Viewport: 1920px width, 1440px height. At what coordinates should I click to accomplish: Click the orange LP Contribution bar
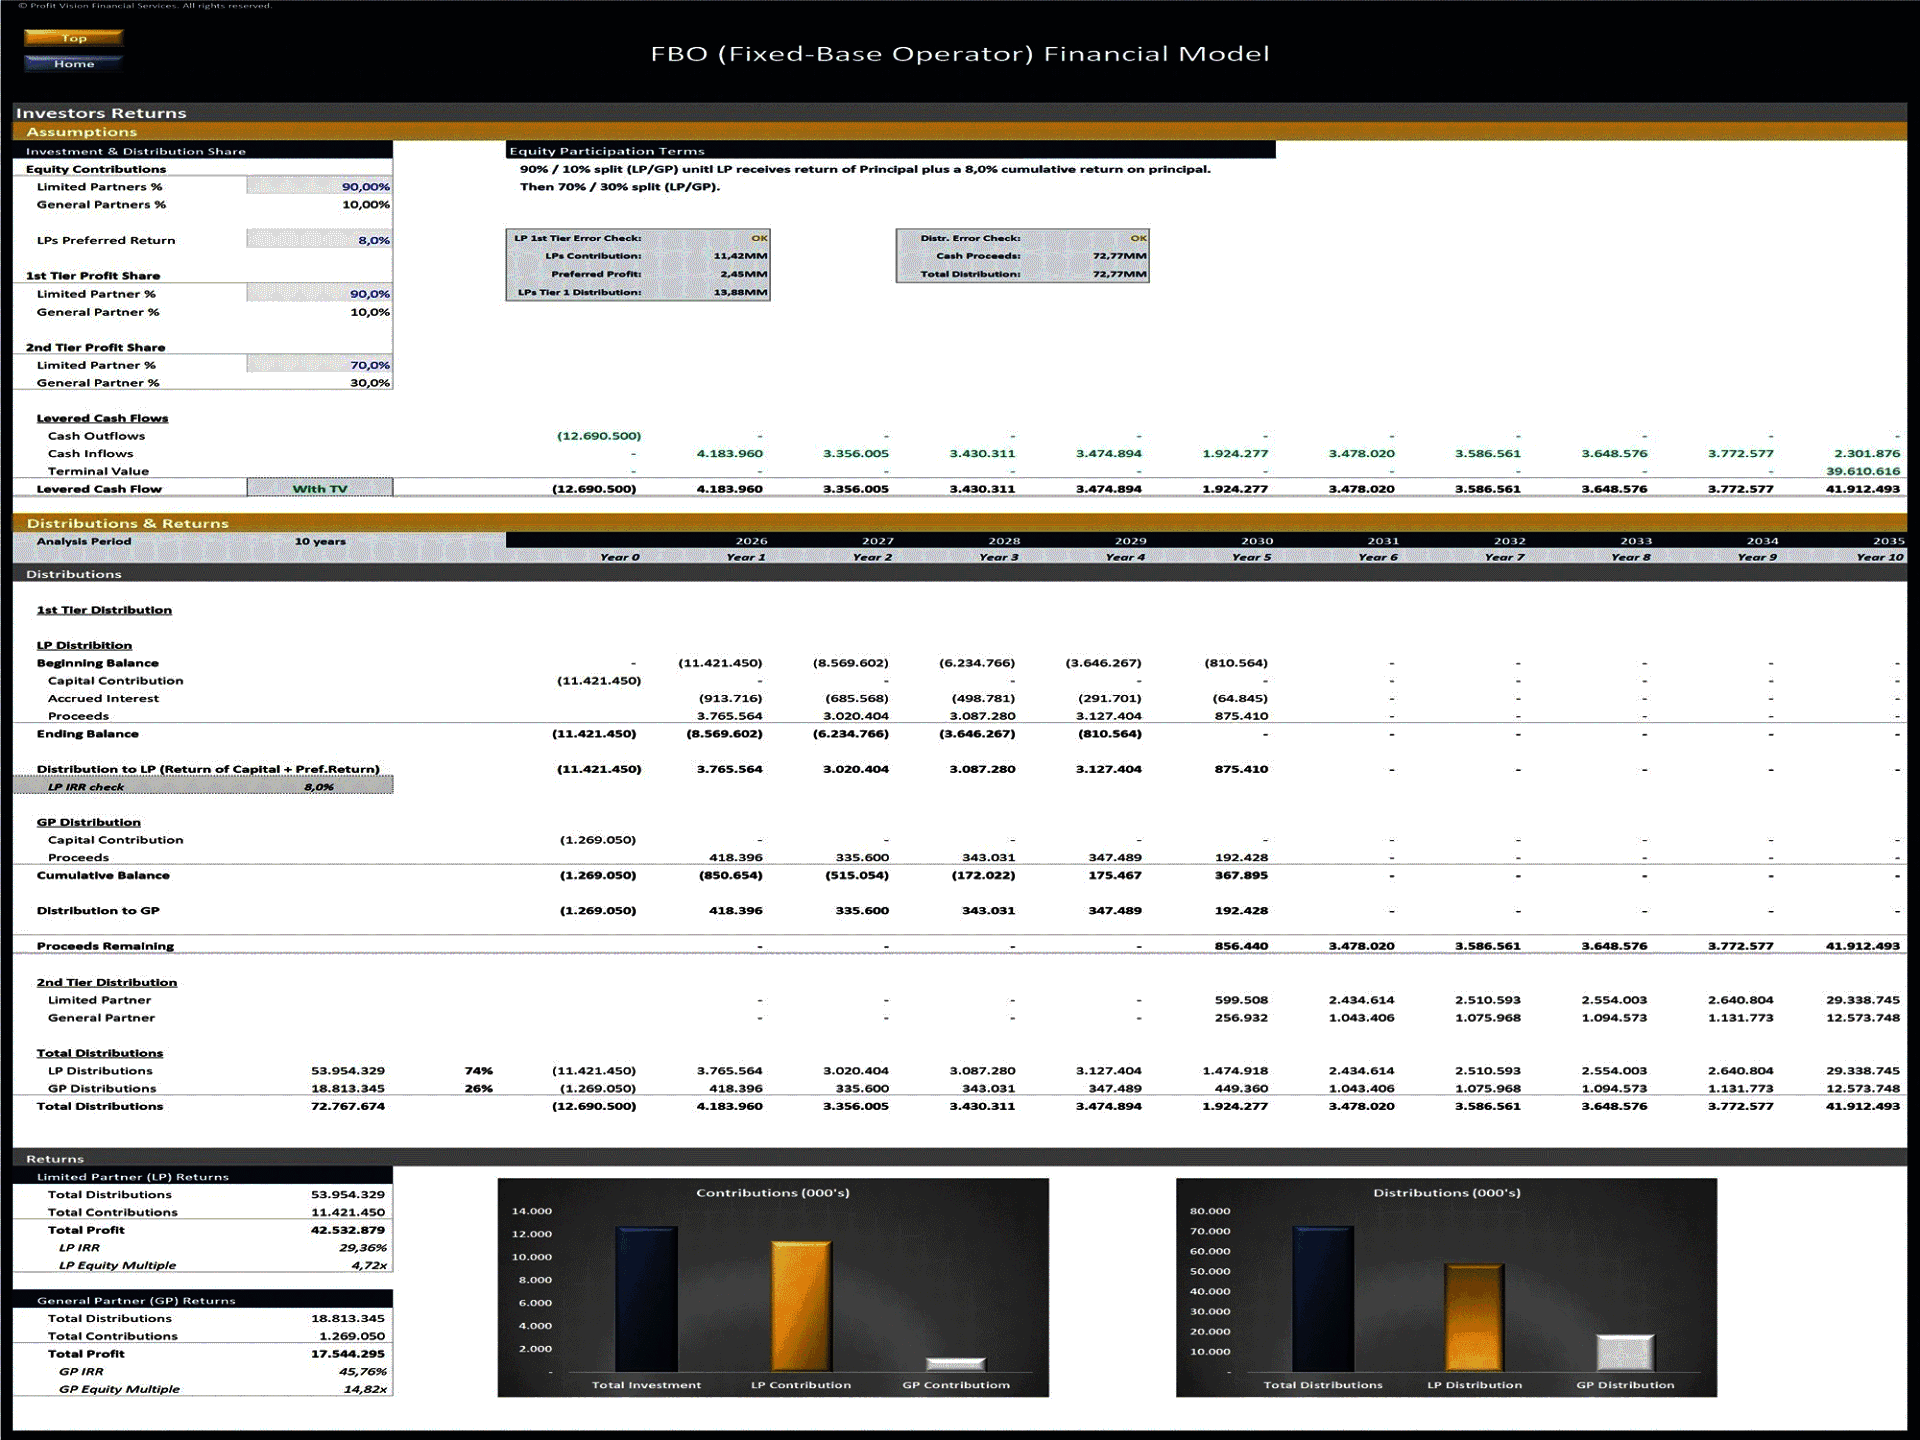[x=801, y=1305]
